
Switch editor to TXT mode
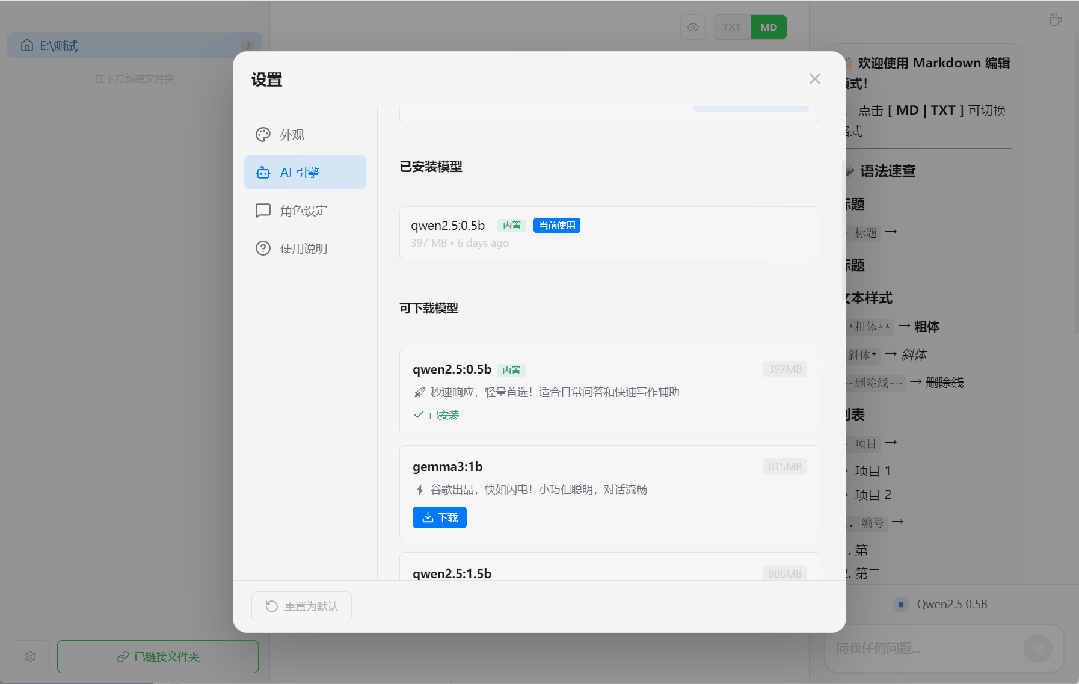pyautogui.click(x=732, y=27)
